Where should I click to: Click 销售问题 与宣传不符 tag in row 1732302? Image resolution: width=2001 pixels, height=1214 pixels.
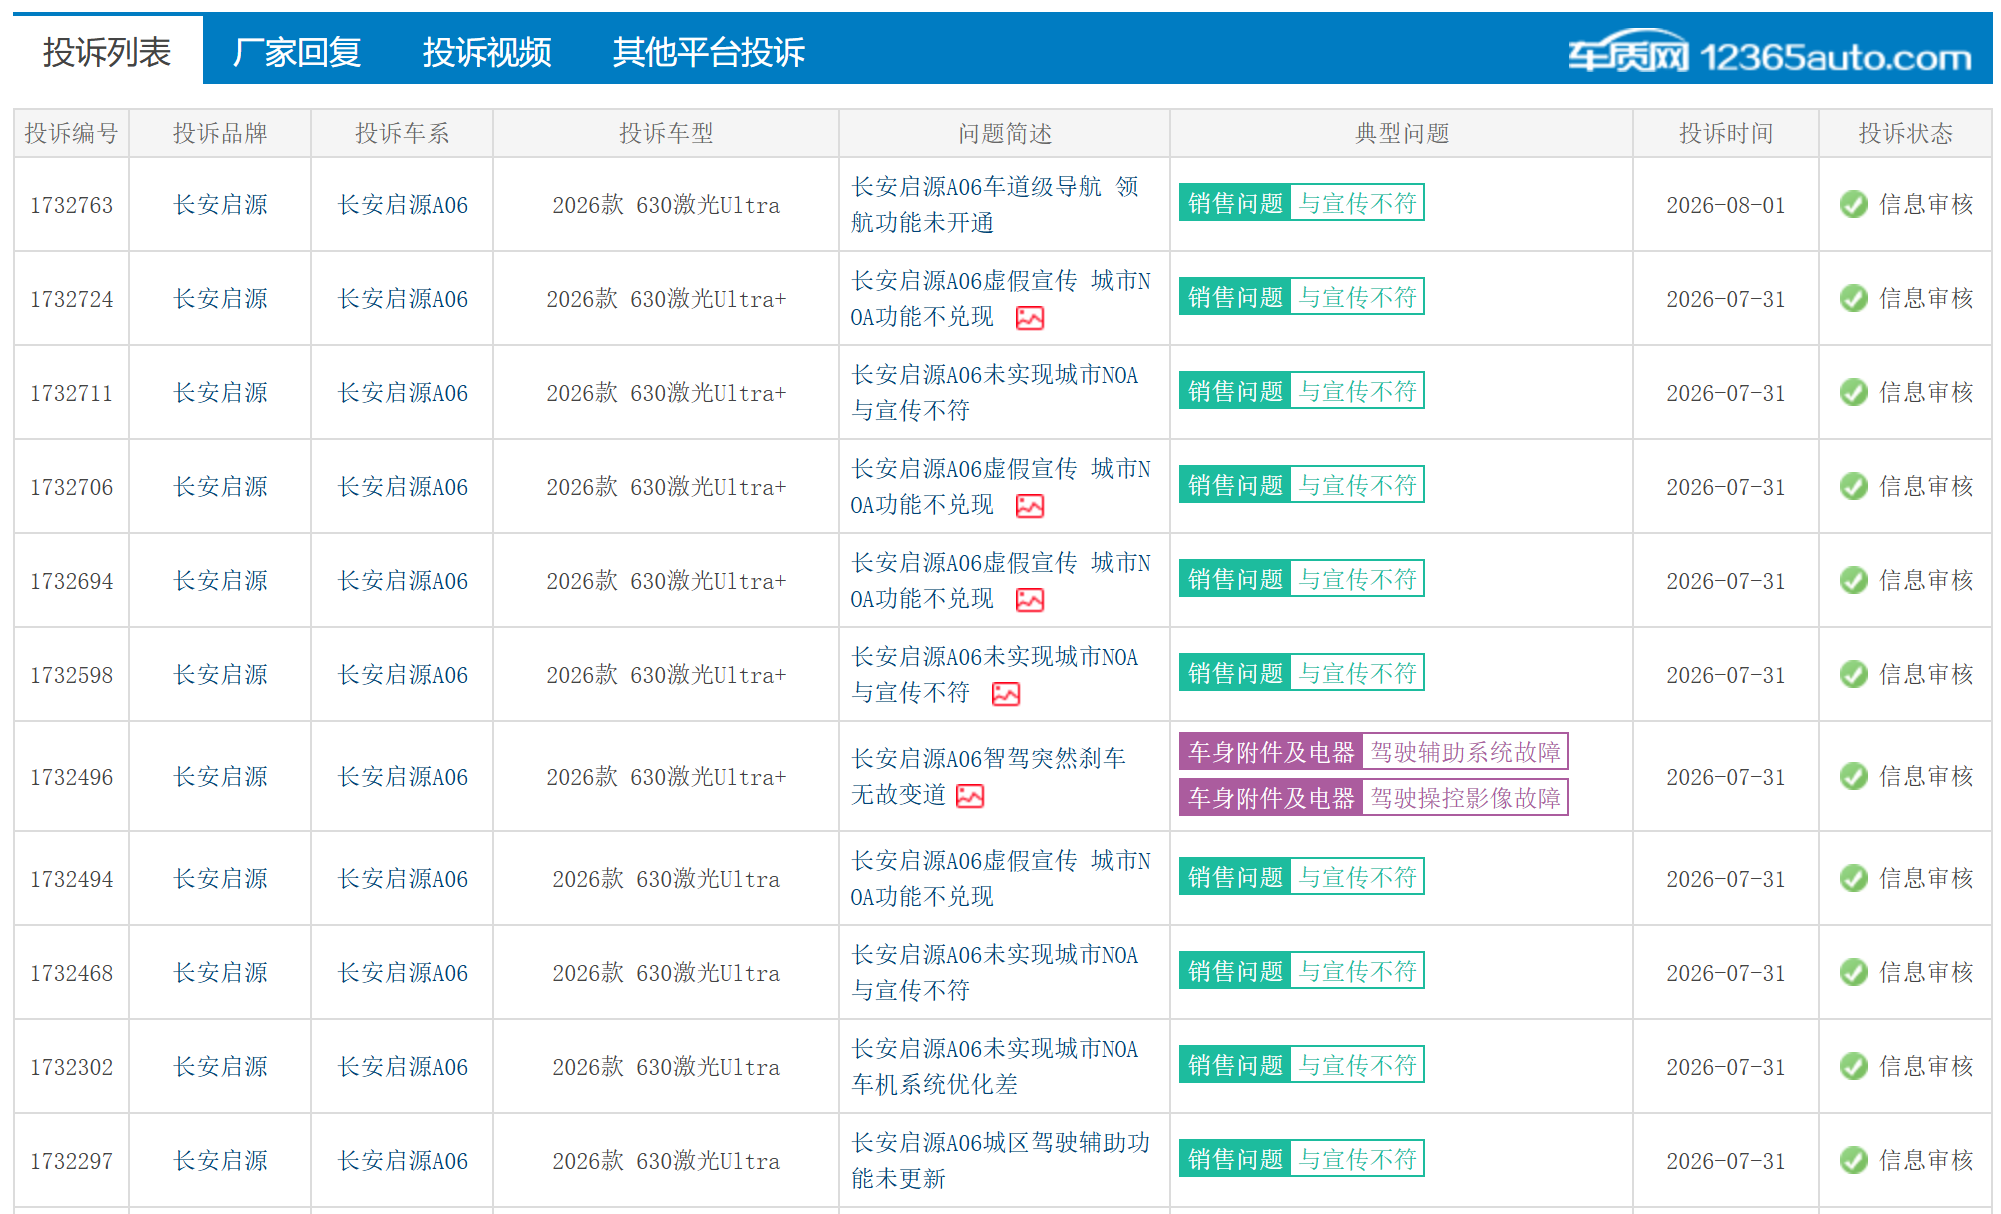(1301, 1065)
